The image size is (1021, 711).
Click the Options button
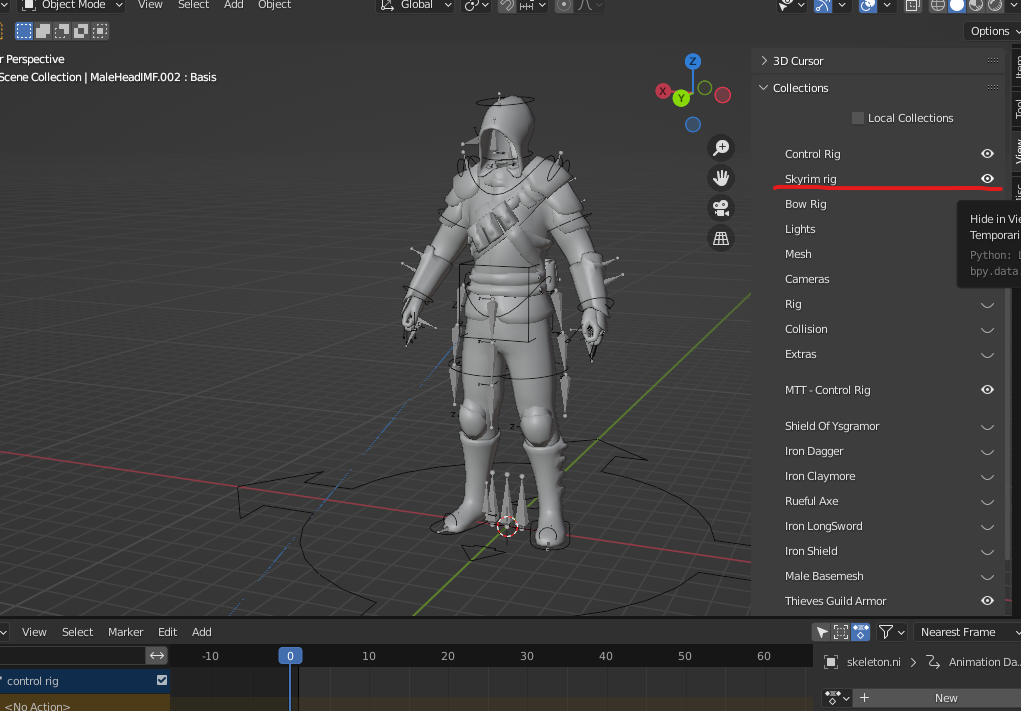pos(990,31)
